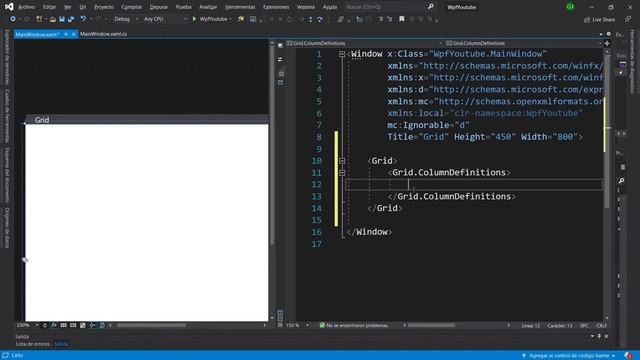The image size is (640, 360).
Task: Switch to the MainWindow.xaml.cs tab
Action: pyautogui.click(x=103, y=34)
